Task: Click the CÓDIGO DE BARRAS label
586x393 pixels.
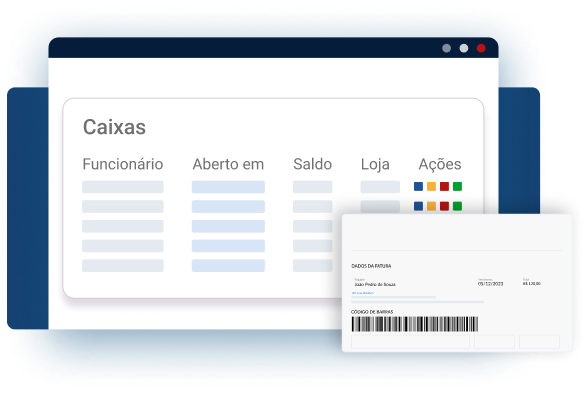Action: tap(372, 312)
